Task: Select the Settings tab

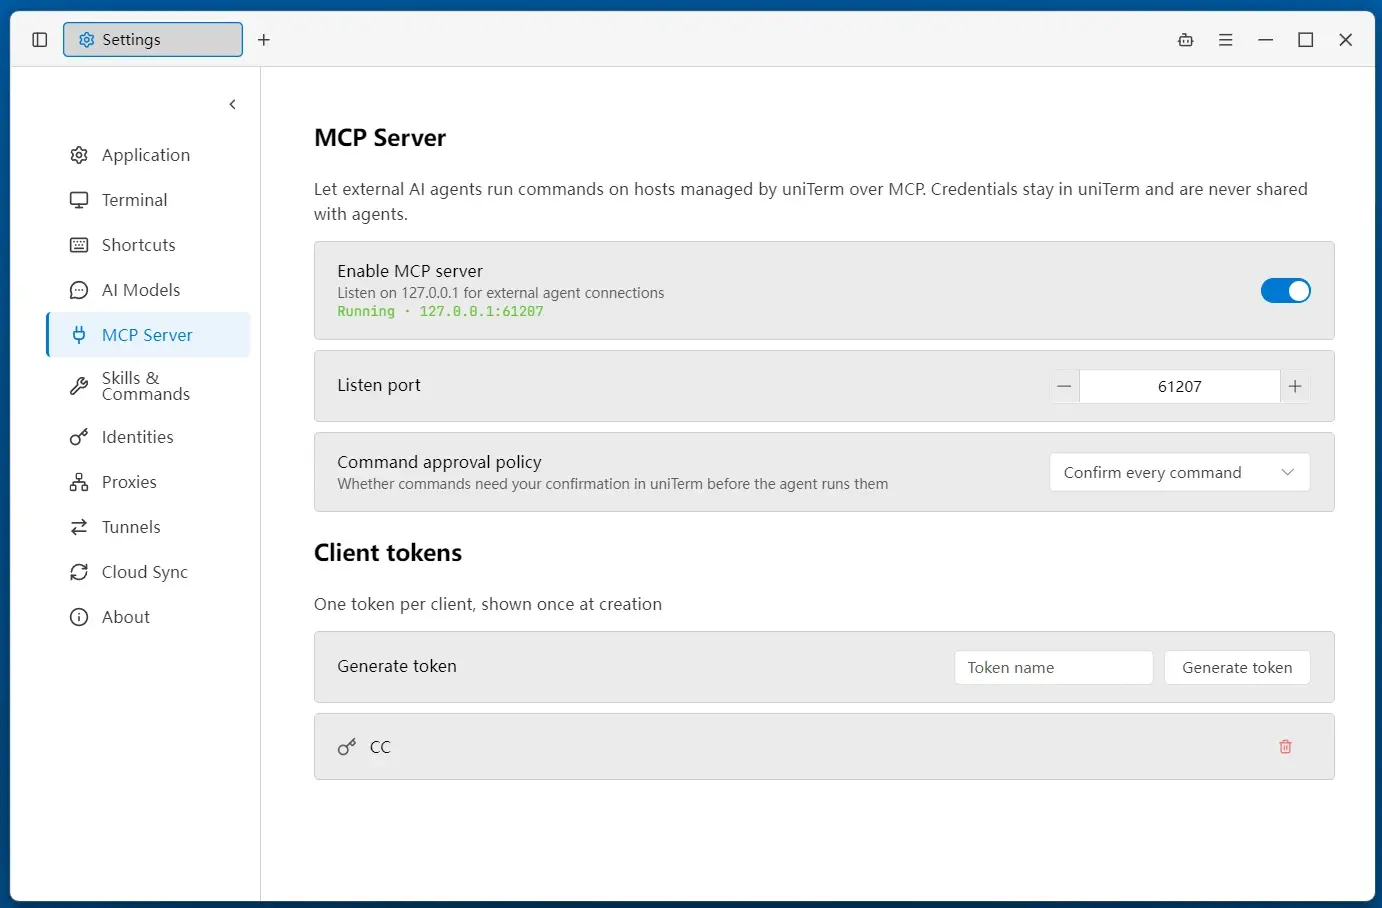Action: [x=153, y=40]
